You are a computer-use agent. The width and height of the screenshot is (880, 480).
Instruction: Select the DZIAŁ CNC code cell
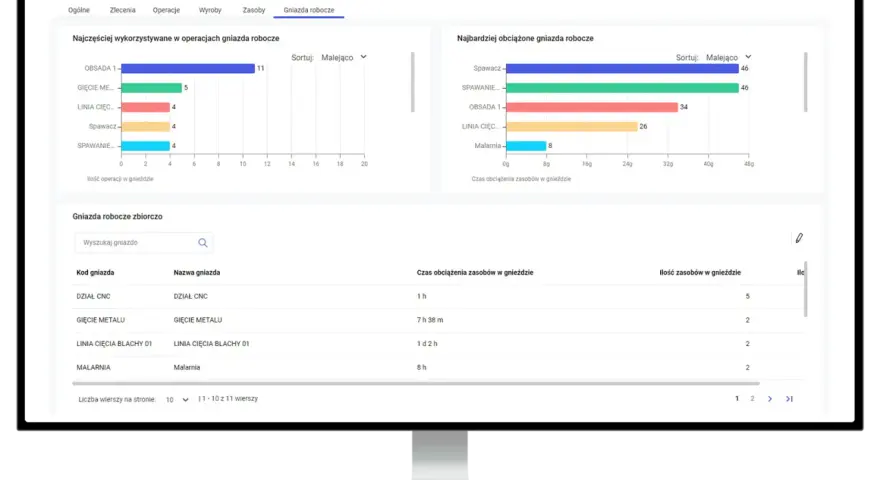93,296
